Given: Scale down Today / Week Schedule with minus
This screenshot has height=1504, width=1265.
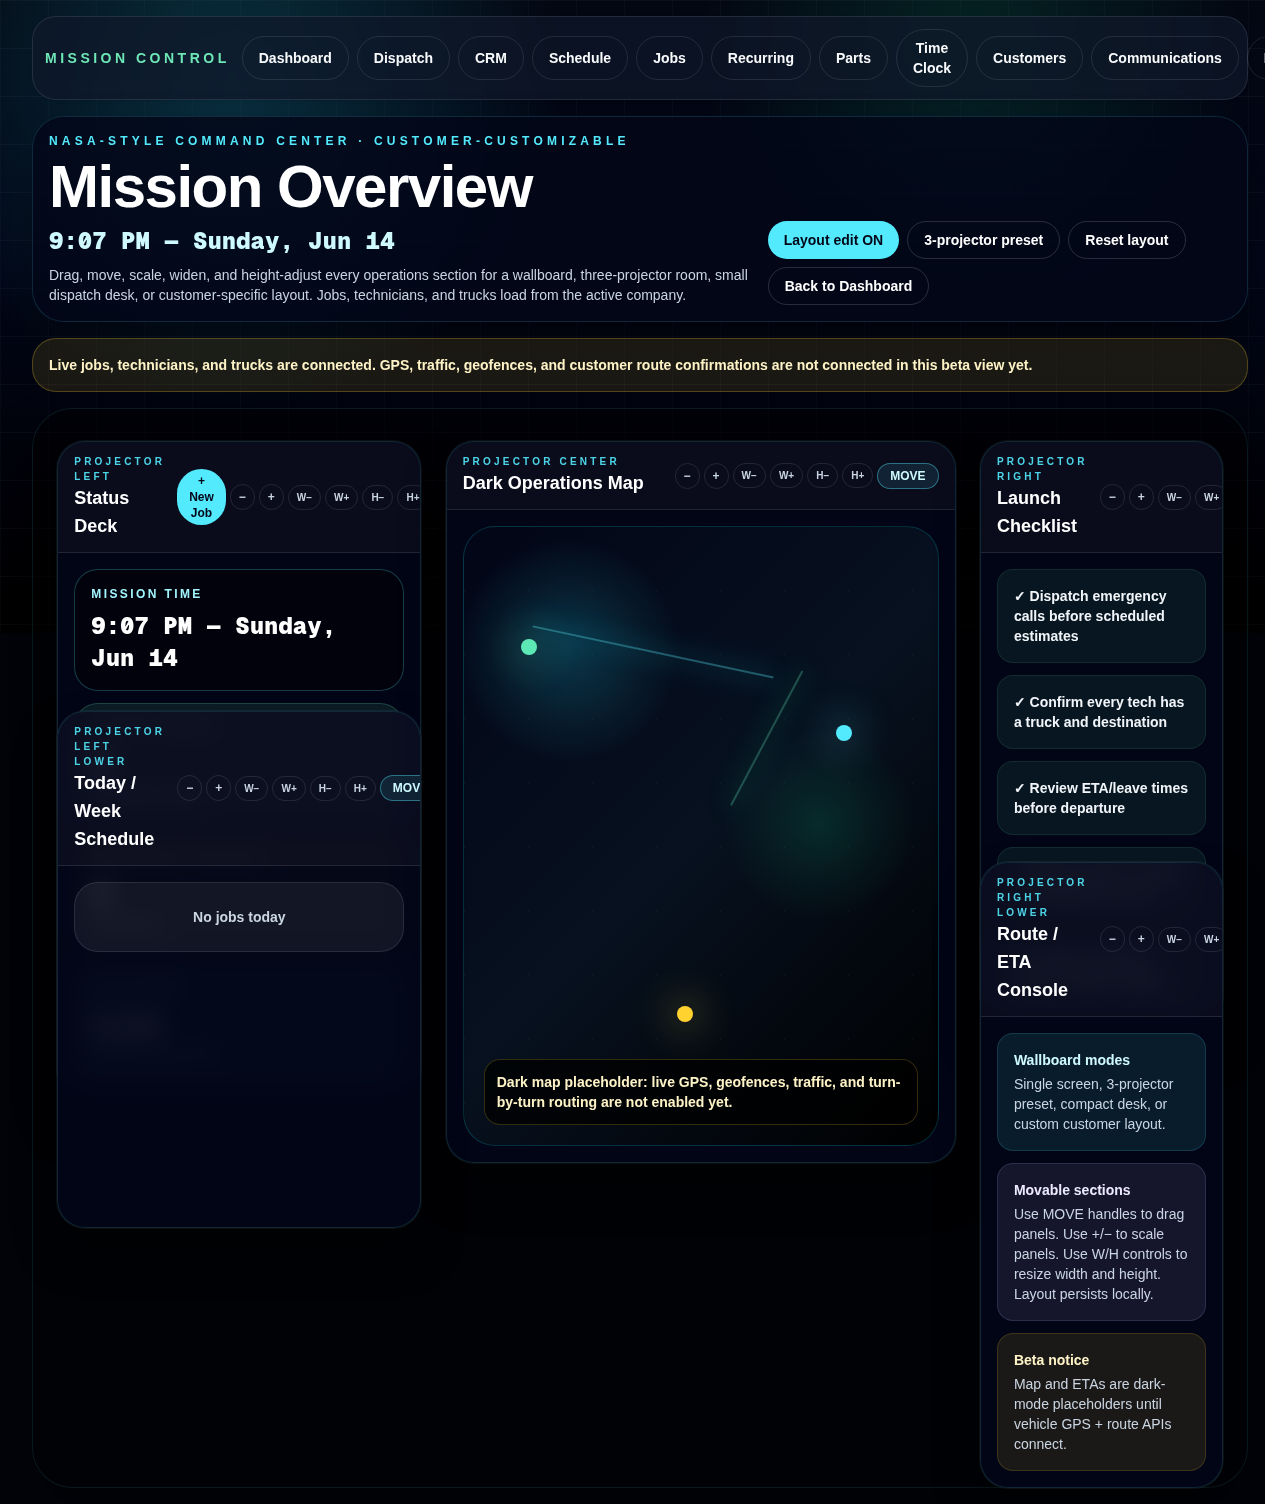Looking at the screenshot, I should [x=189, y=788].
